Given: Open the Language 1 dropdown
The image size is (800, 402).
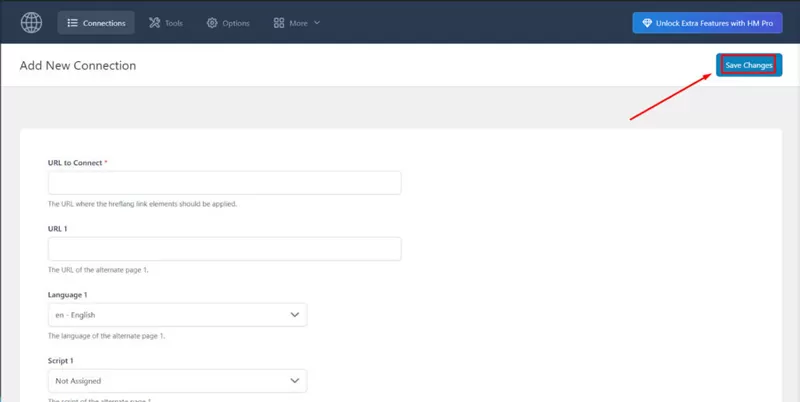Looking at the screenshot, I should click(177, 315).
